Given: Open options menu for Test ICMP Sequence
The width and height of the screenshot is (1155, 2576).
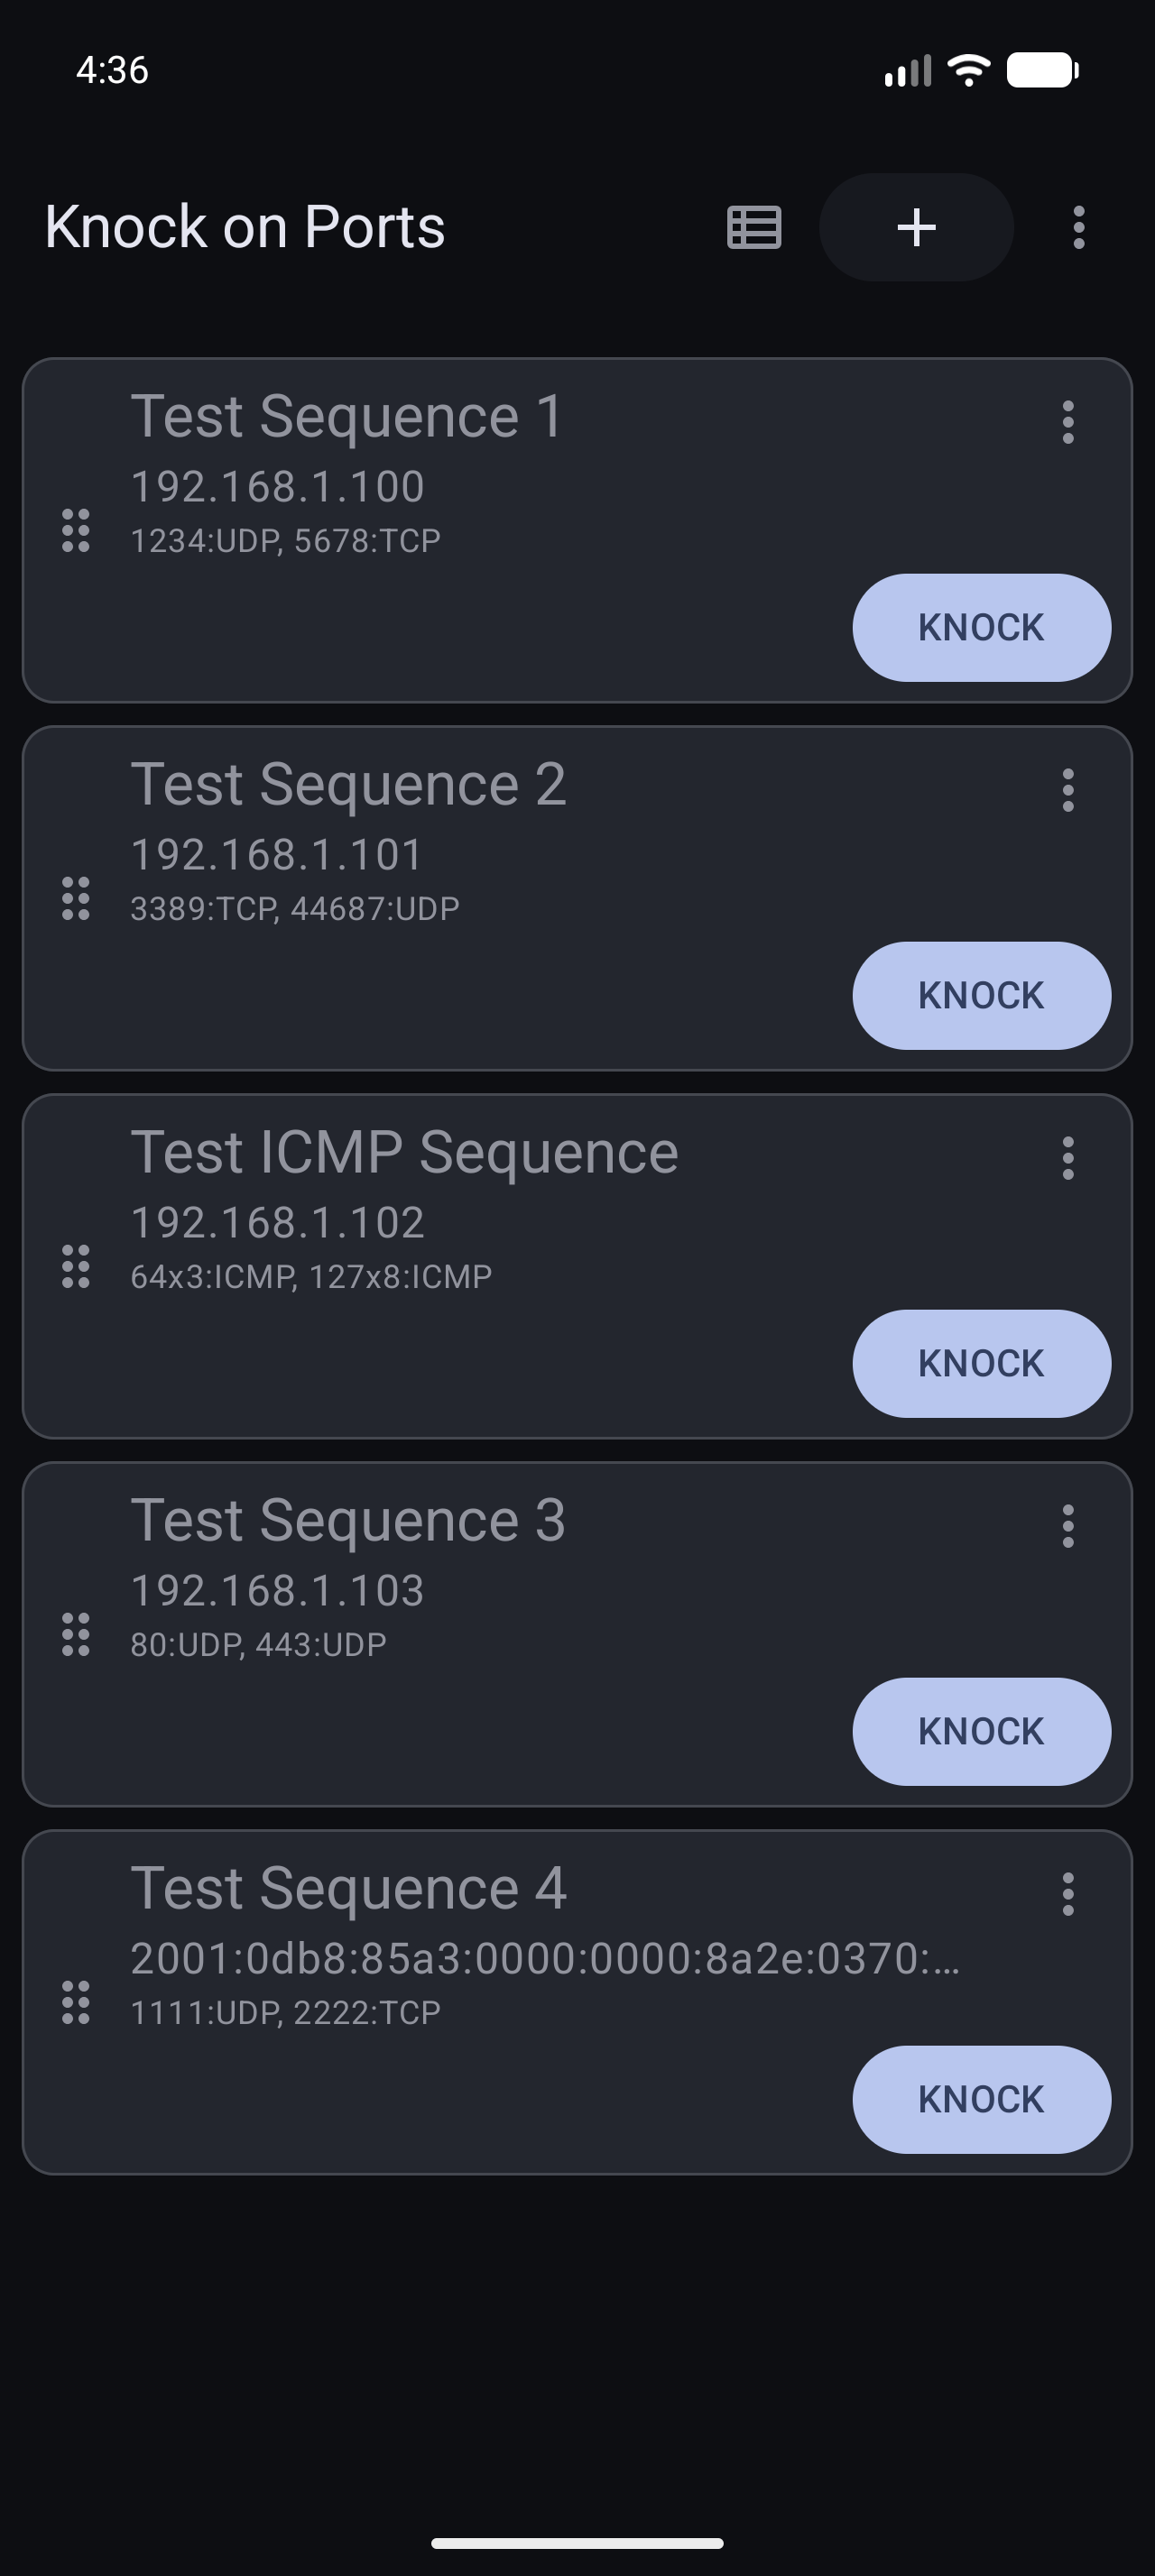Looking at the screenshot, I should pos(1068,1158).
